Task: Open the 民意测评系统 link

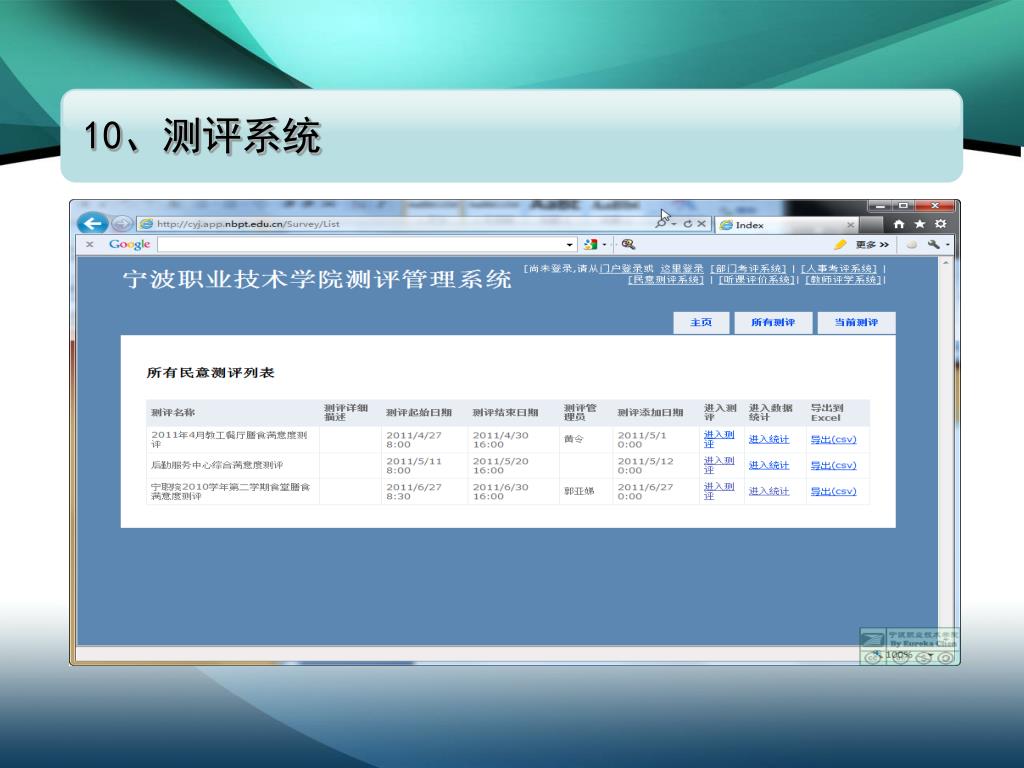Action: coord(666,280)
